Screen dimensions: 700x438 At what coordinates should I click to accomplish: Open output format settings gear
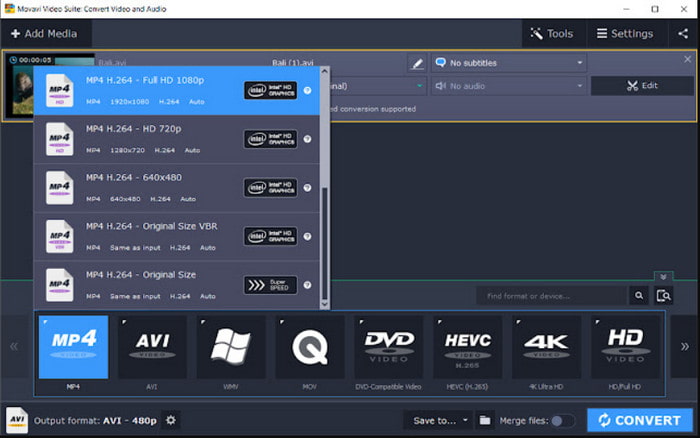[171, 420]
